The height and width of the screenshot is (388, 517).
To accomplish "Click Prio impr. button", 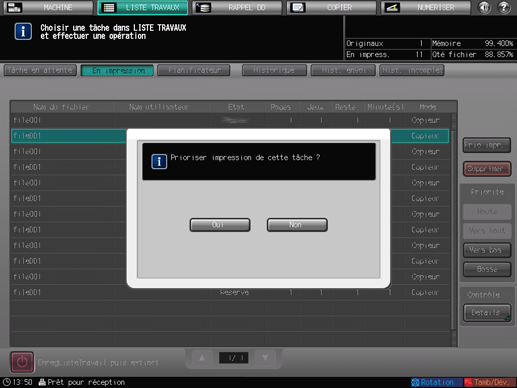I will [x=487, y=145].
